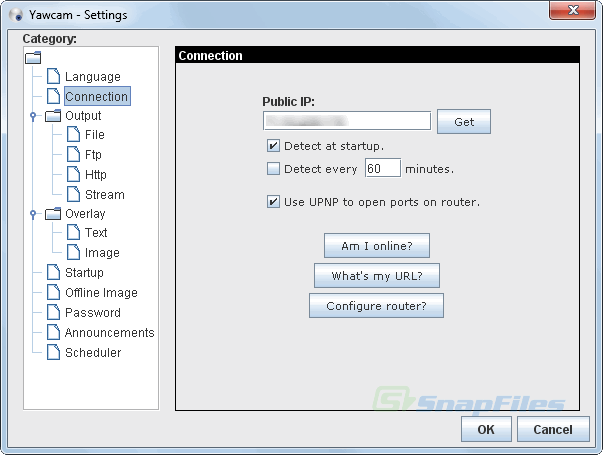Enable Detect every minutes checkbox

pyautogui.click(x=273, y=168)
